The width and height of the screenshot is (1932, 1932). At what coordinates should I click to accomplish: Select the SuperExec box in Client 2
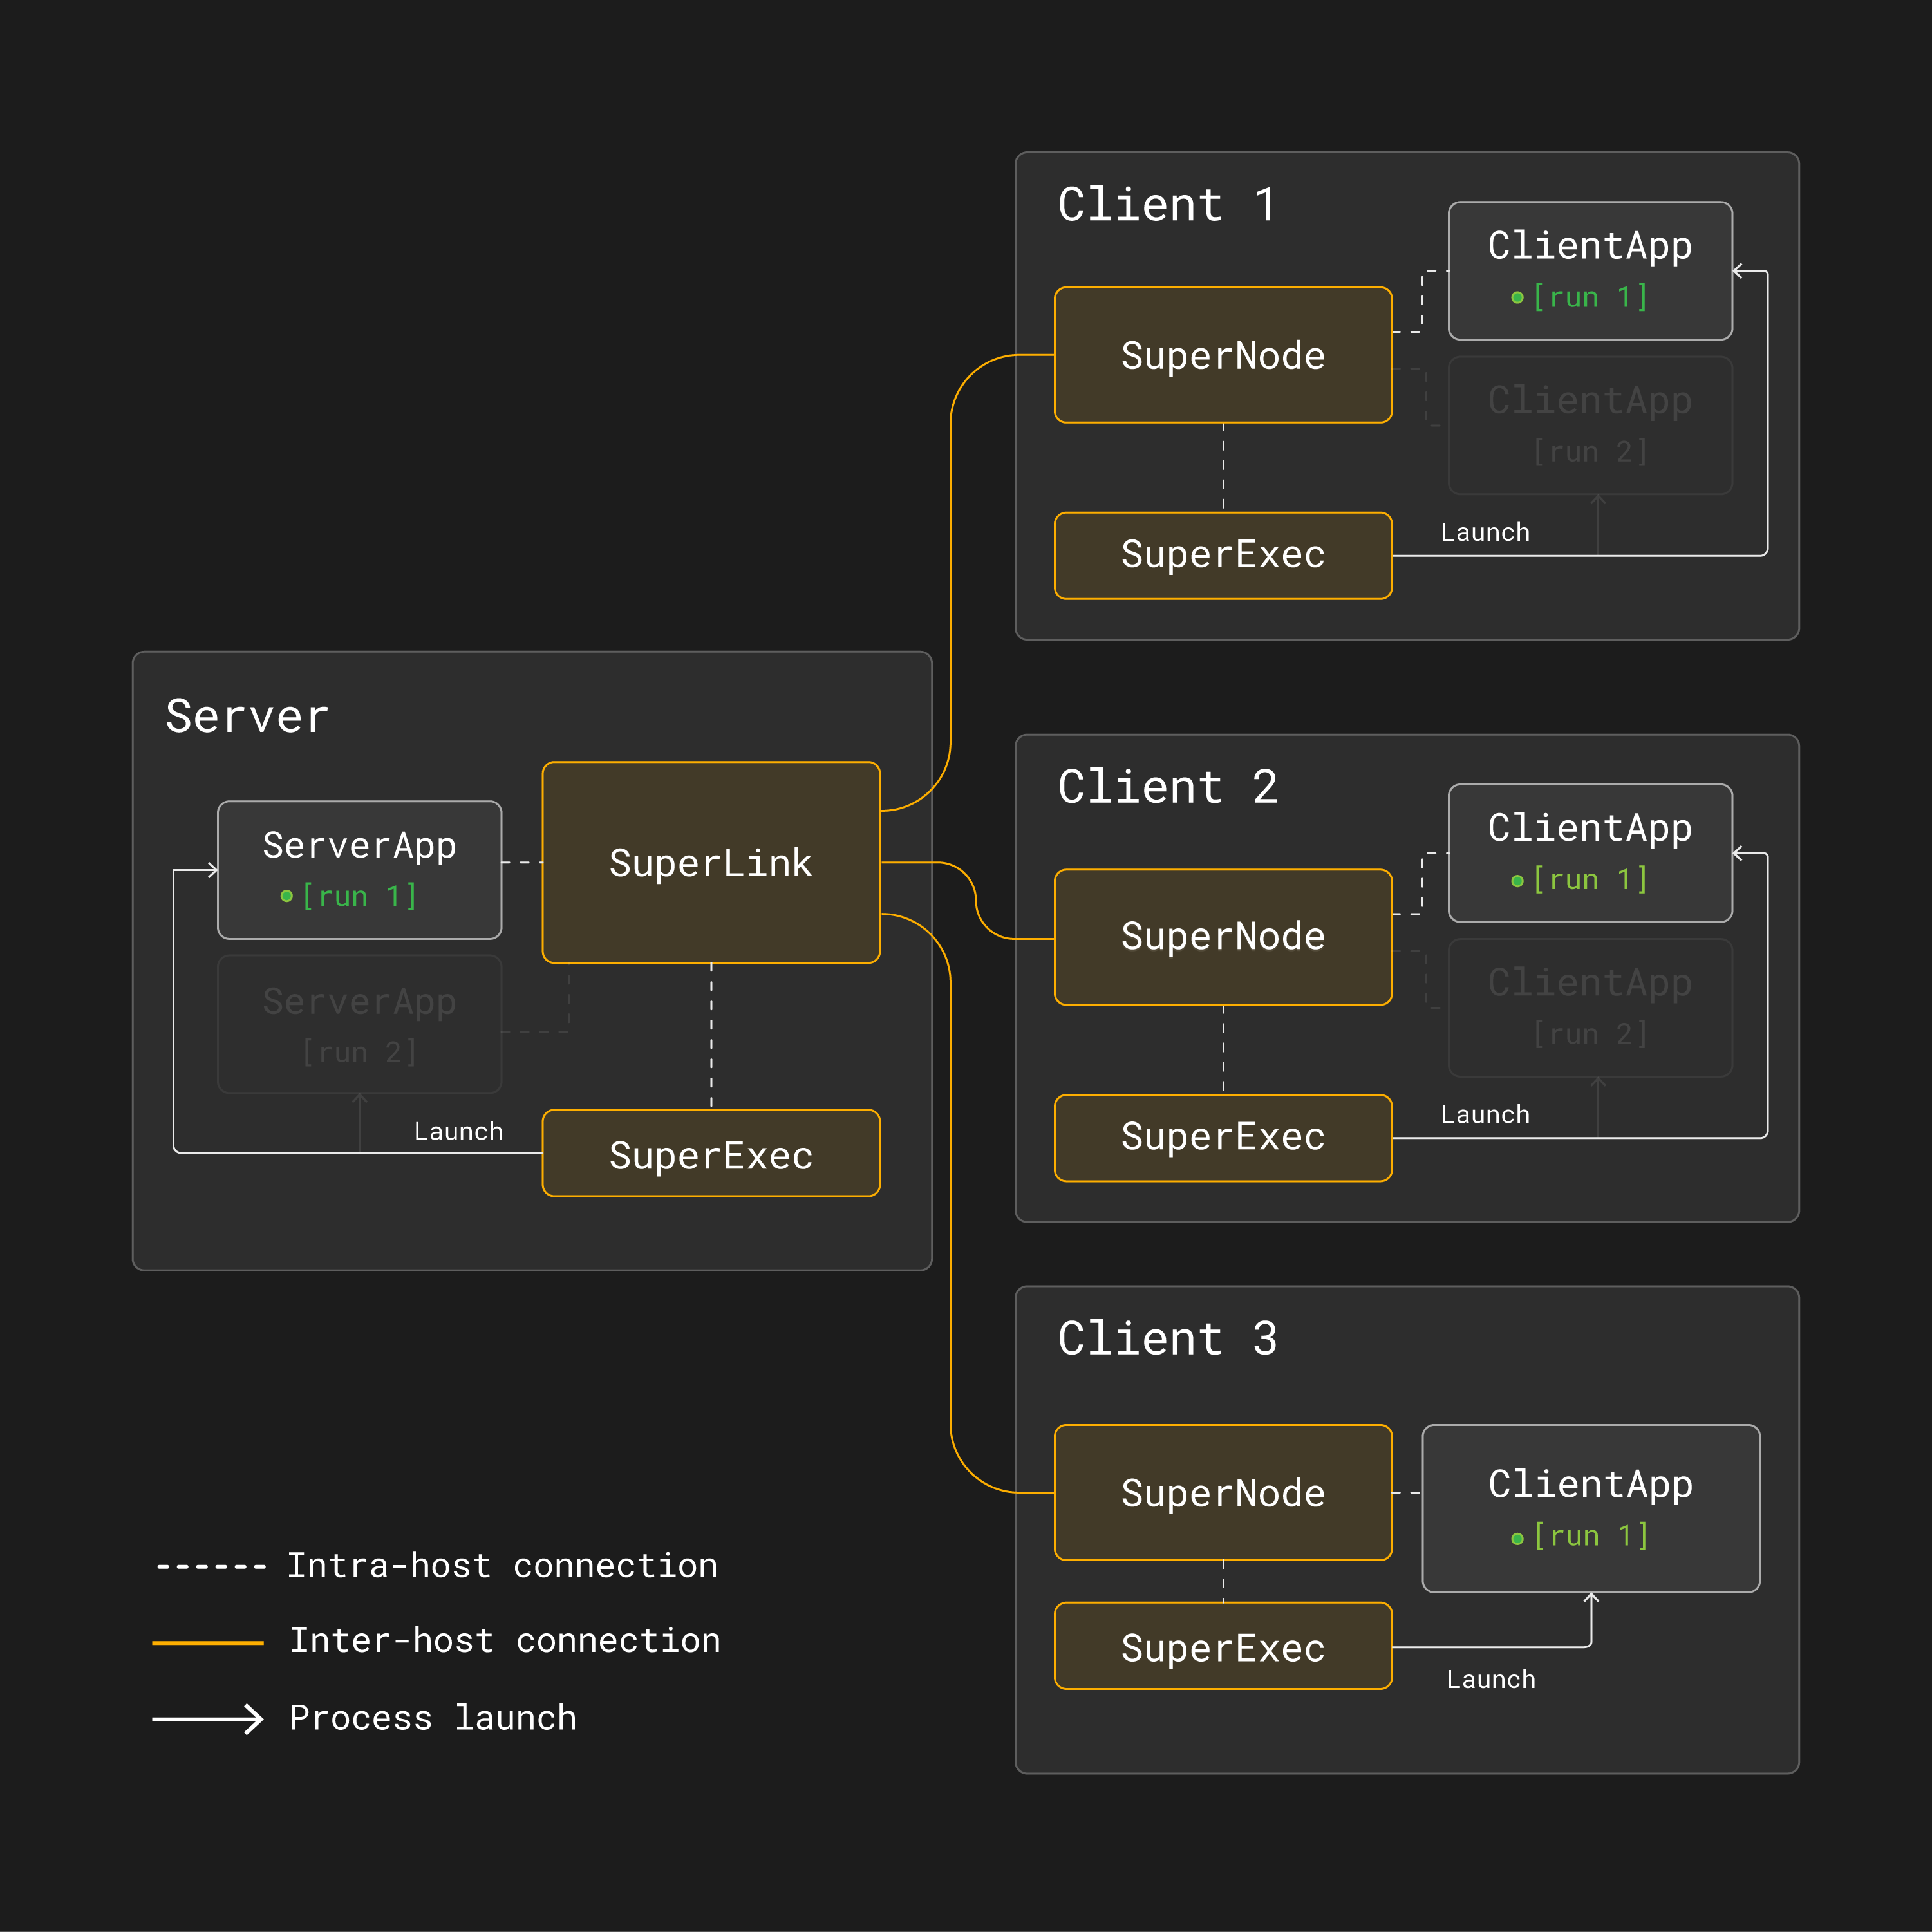(x=1223, y=1138)
